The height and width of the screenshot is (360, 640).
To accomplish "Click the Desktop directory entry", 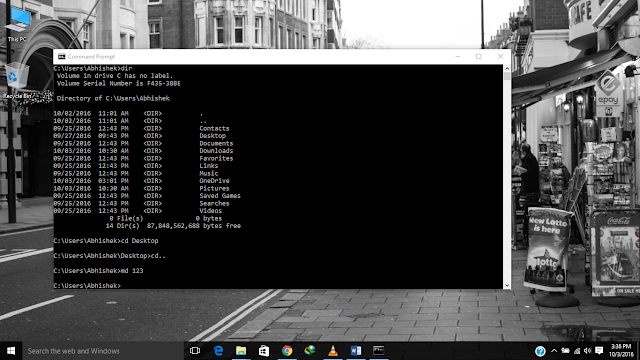I will coord(212,136).
